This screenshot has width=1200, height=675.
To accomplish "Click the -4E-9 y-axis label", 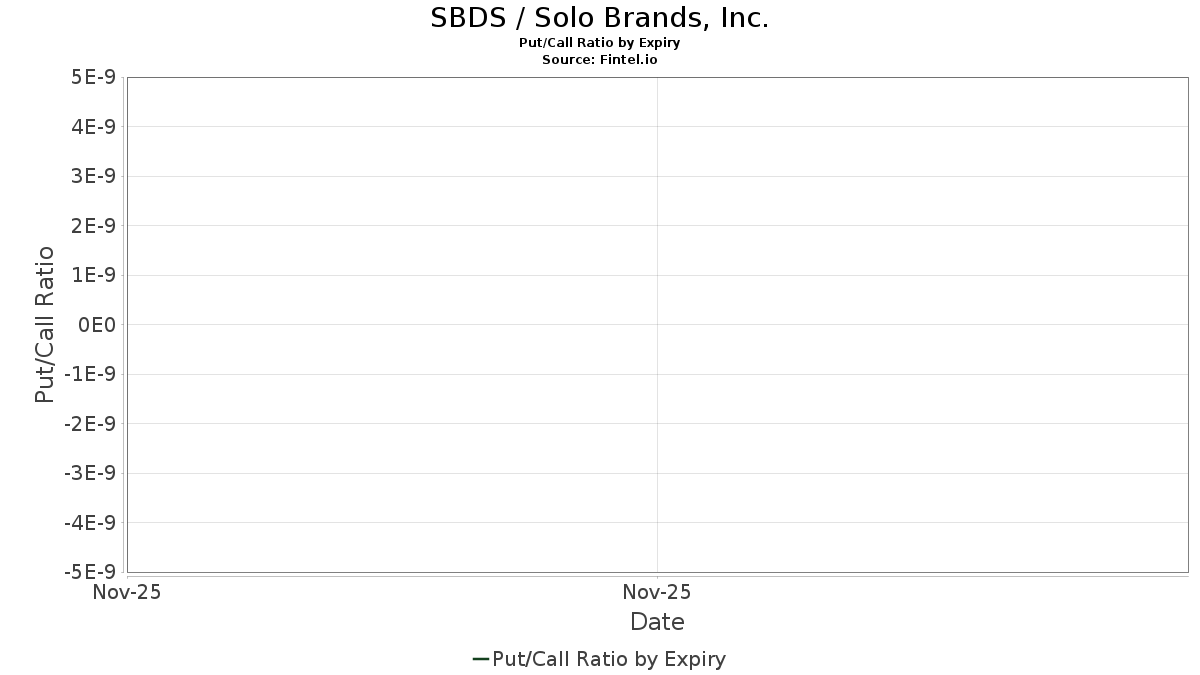I will pos(91,523).
